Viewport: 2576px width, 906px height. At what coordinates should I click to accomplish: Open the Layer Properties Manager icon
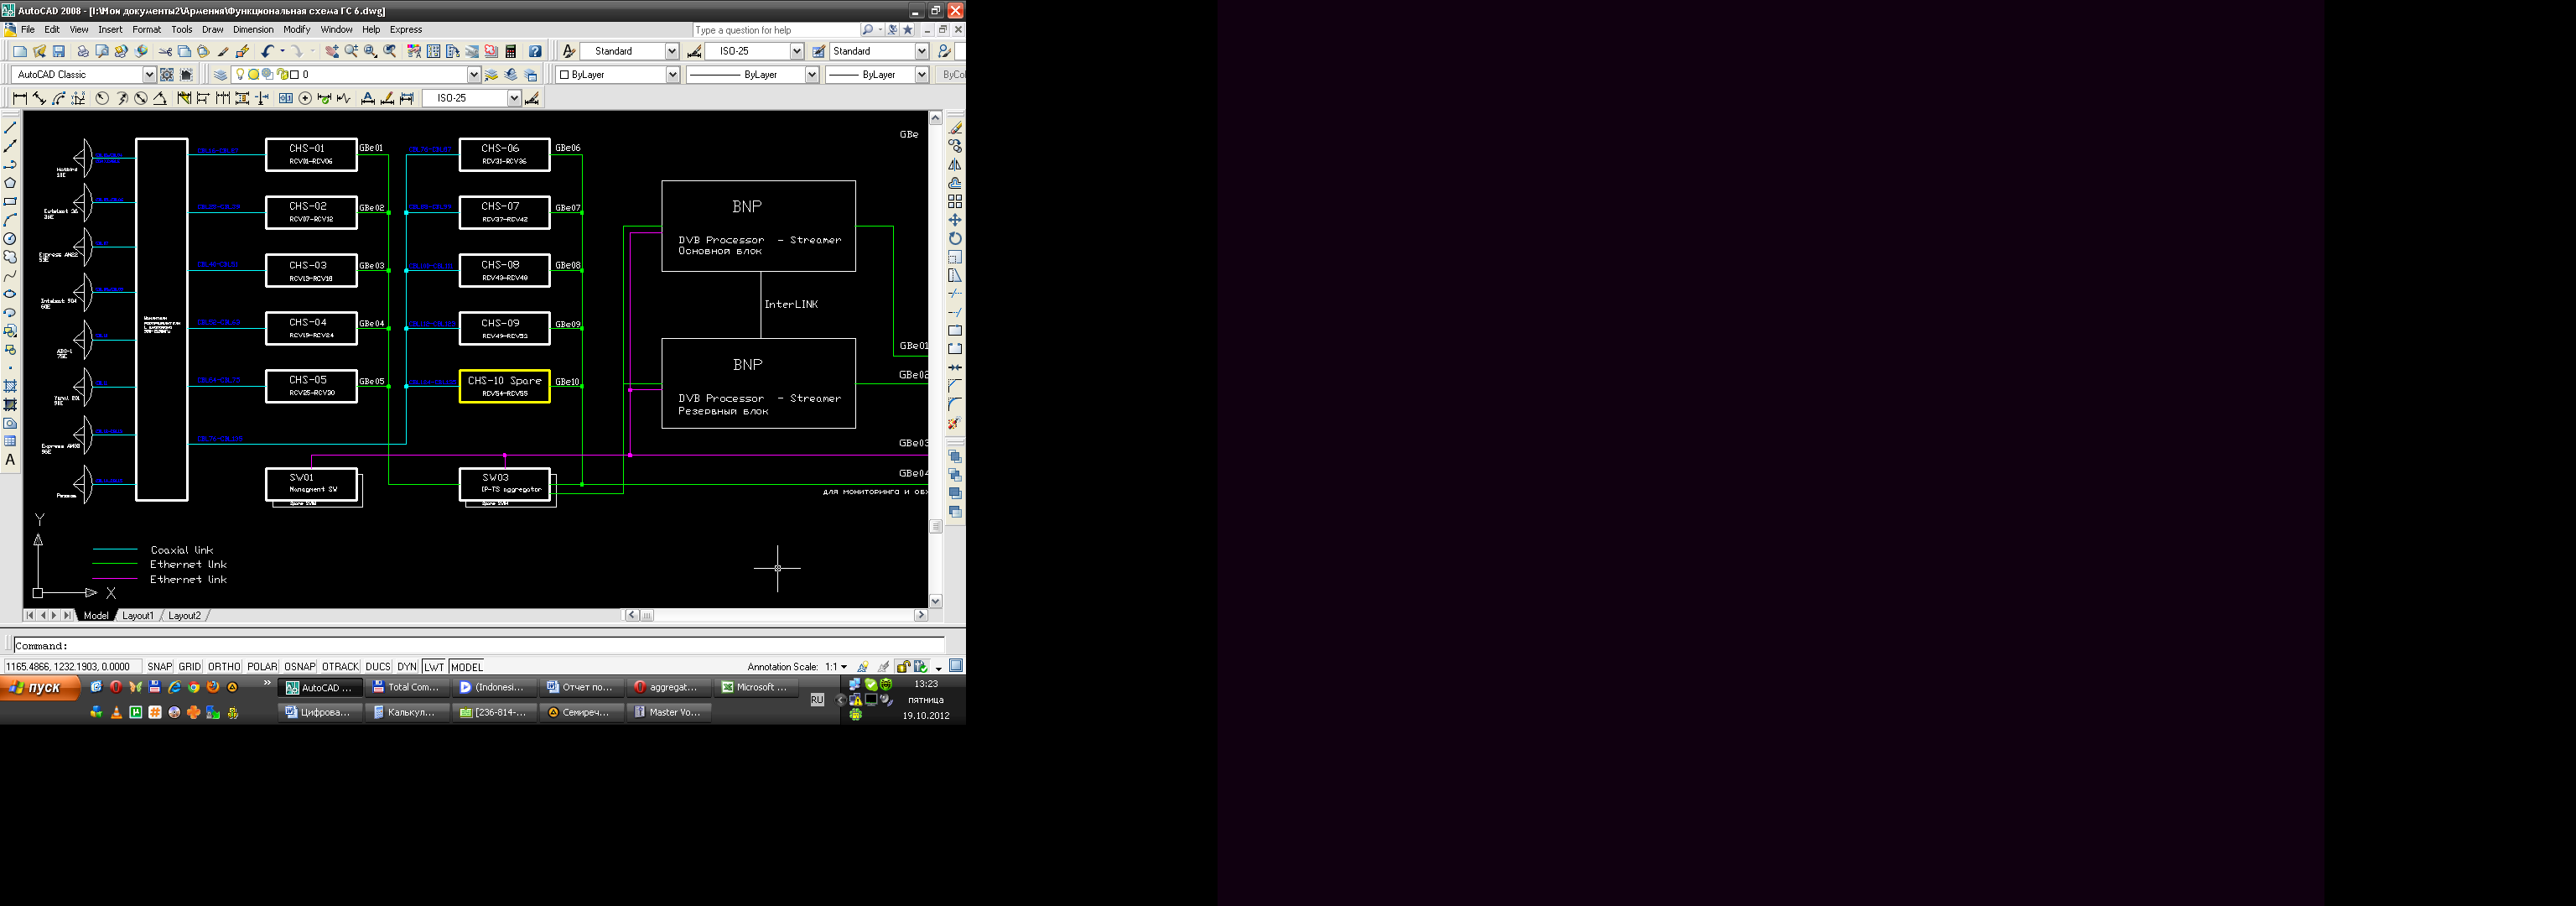coord(220,75)
